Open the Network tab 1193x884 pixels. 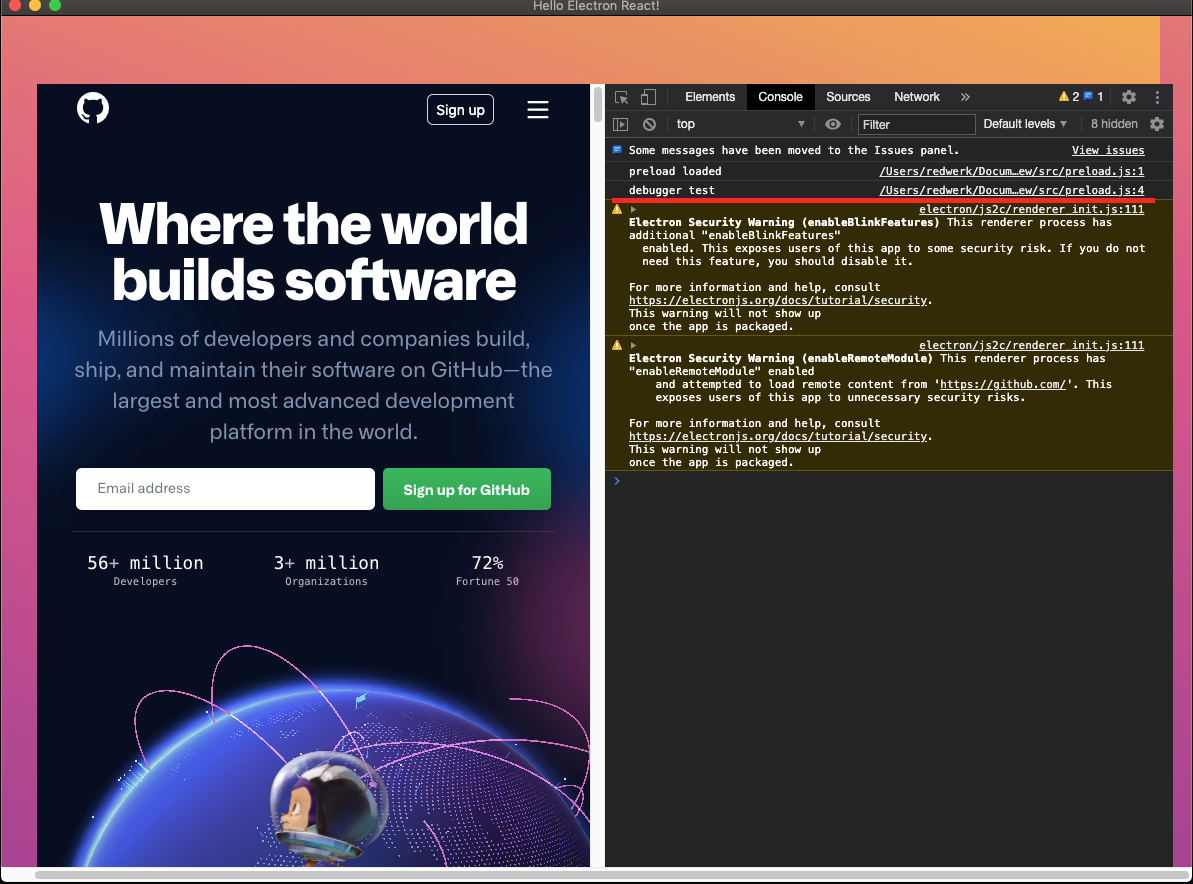pyautogui.click(x=917, y=97)
